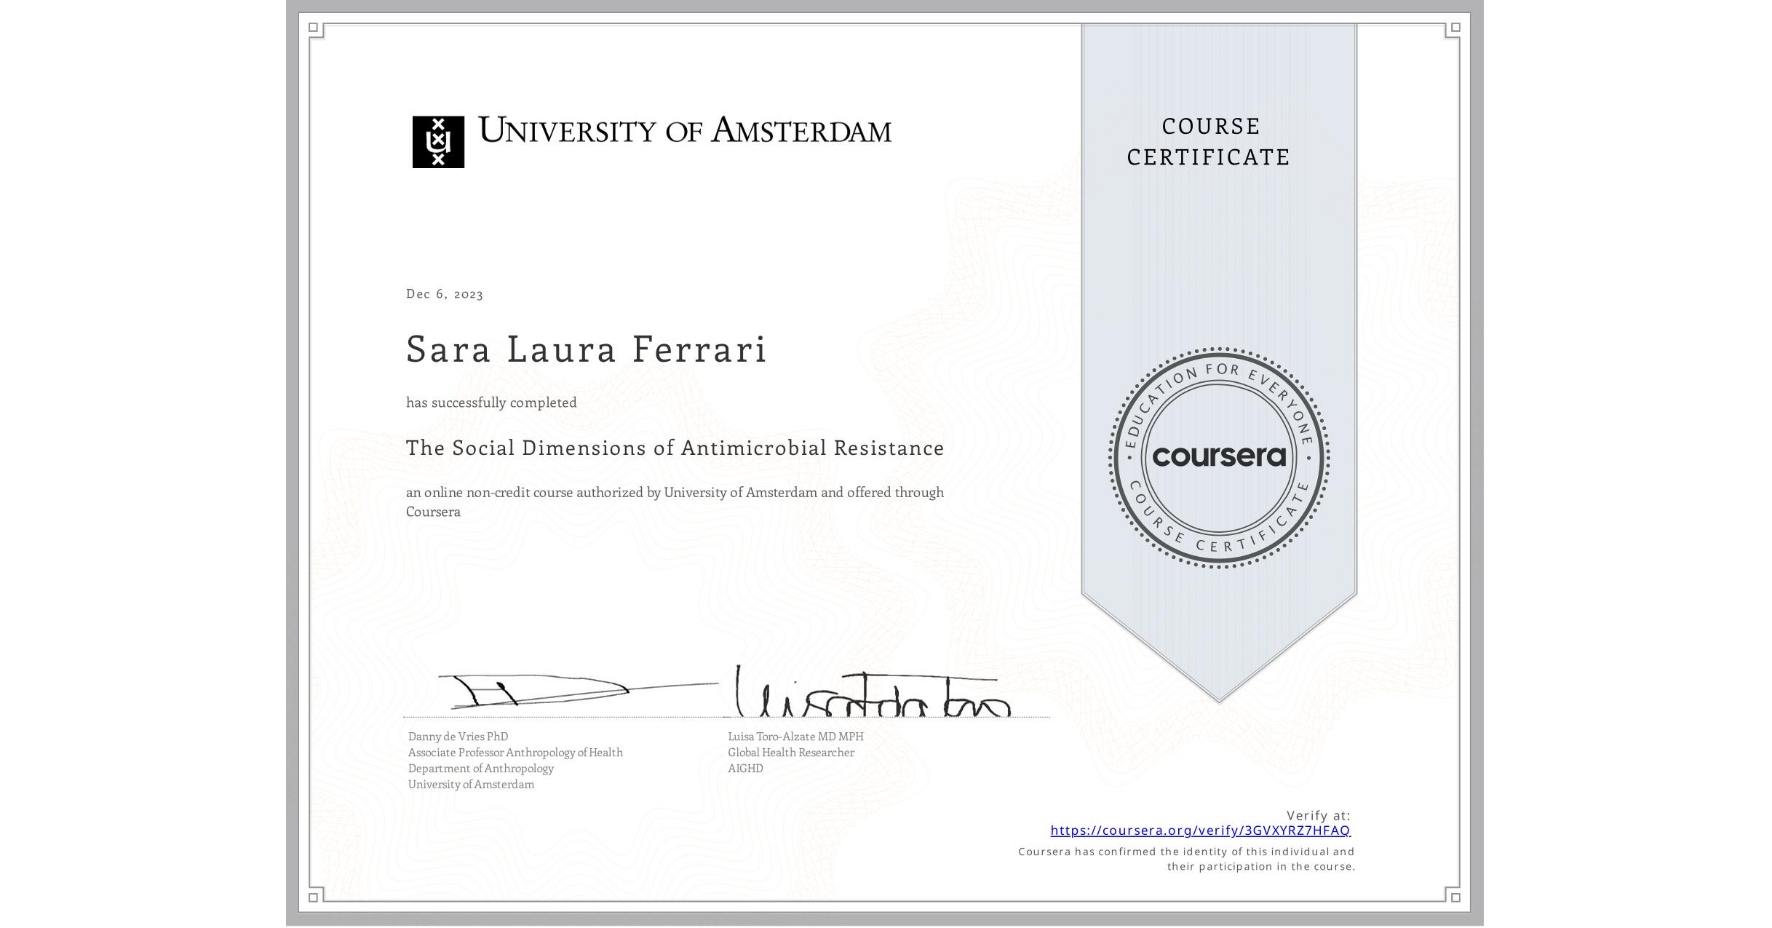
Task: Select the recipient name Sara Laura Ferrari
Action: (585, 350)
